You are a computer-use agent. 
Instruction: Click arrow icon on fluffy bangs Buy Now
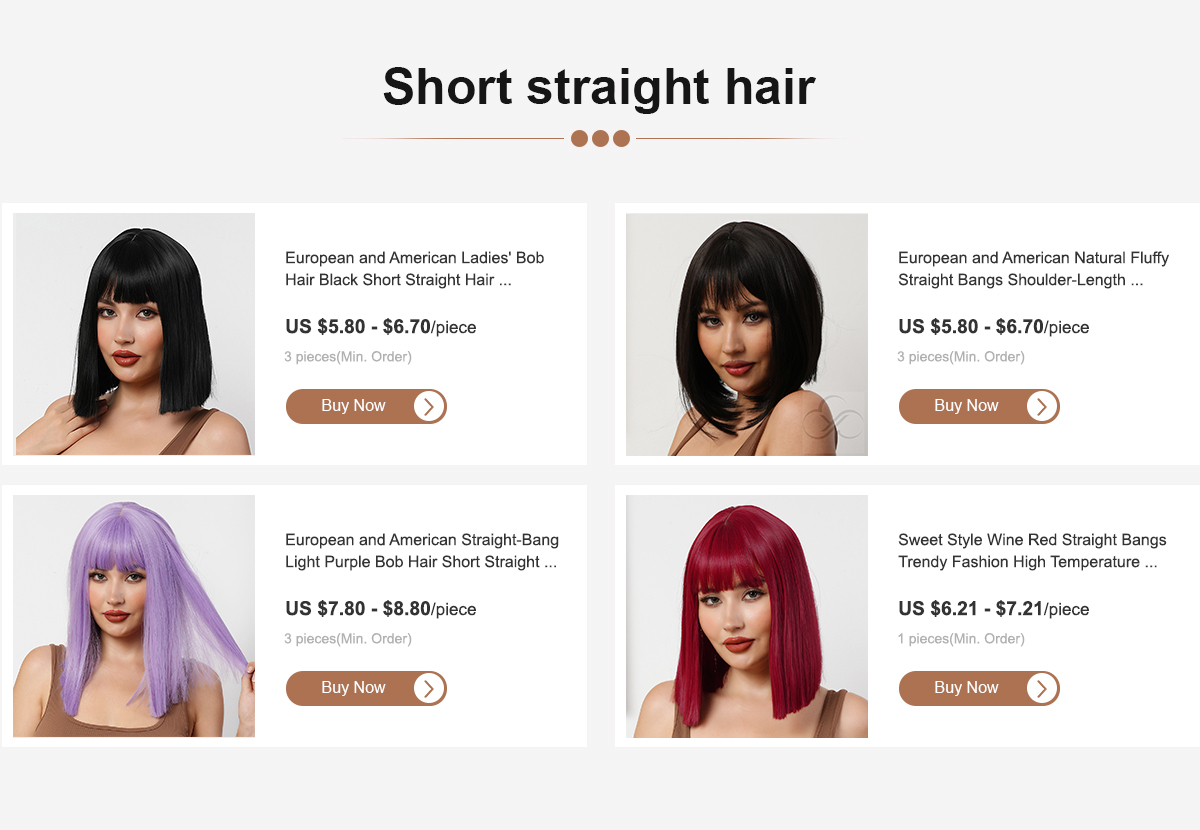point(1042,406)
